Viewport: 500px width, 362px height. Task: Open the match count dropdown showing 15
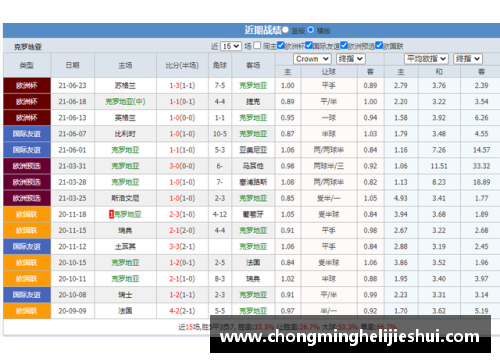pos(231,46)
